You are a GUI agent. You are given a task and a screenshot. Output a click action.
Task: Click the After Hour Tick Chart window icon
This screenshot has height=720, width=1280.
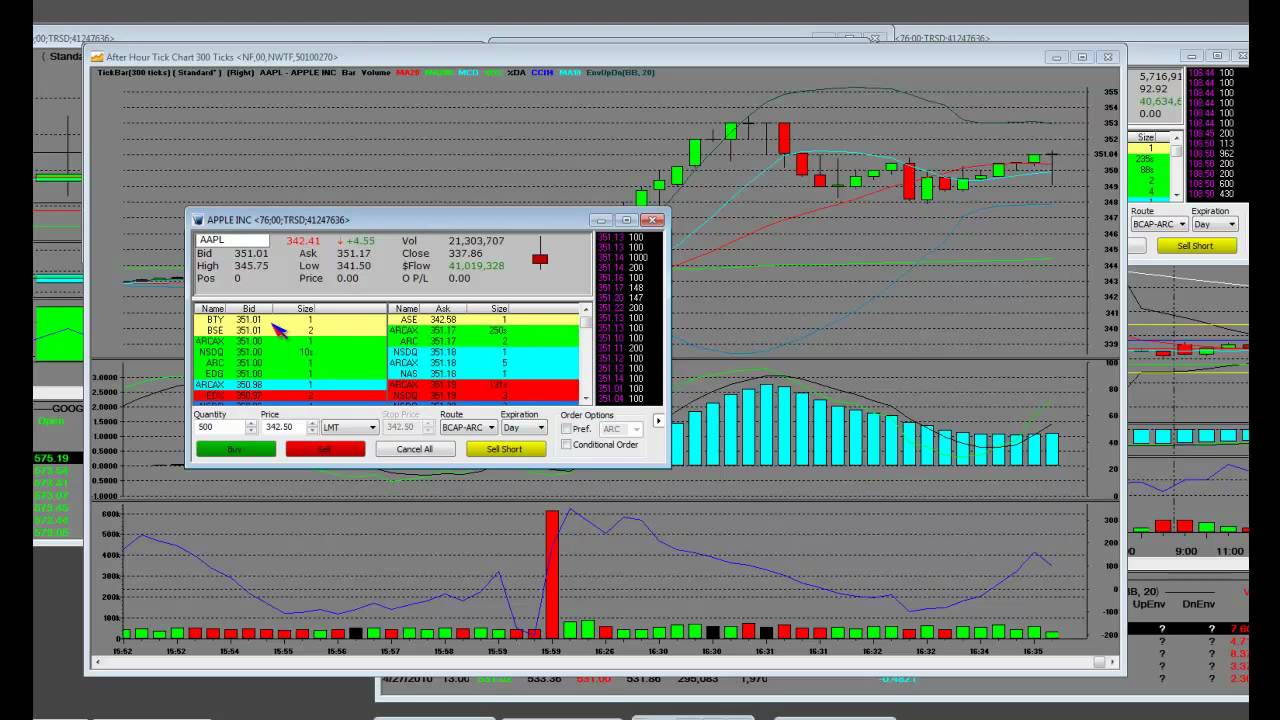coord(97,58)
